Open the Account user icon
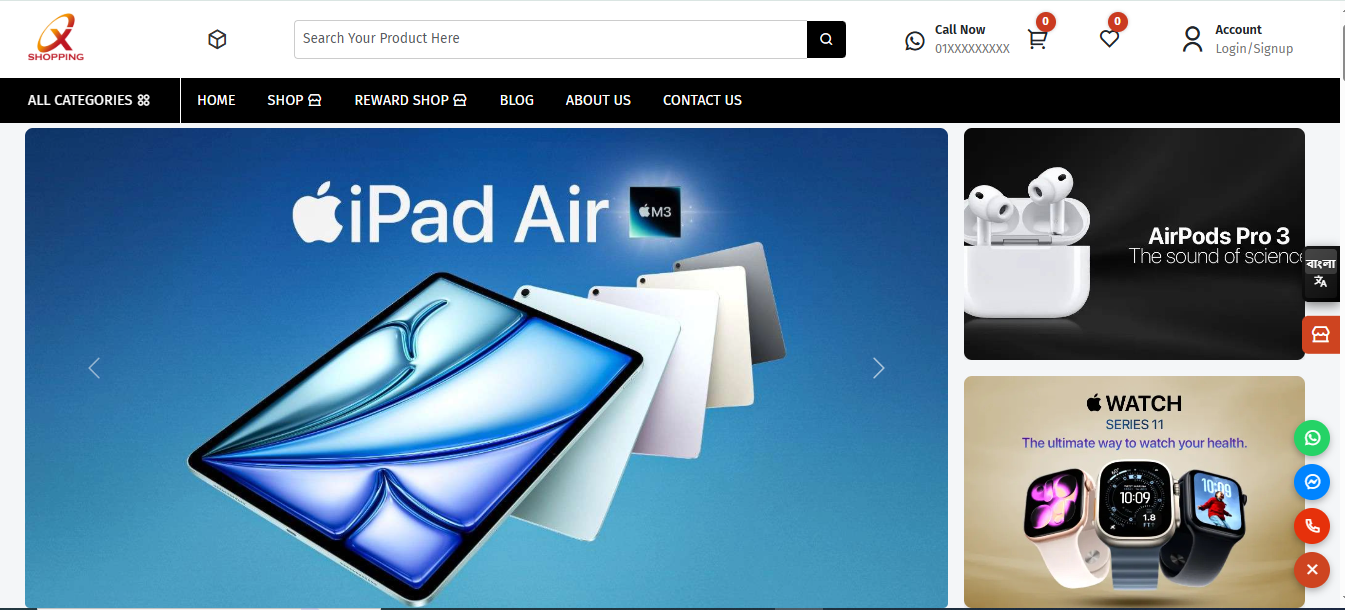This screenshot has height=610, width=1345. click(x=1193, y=38)
